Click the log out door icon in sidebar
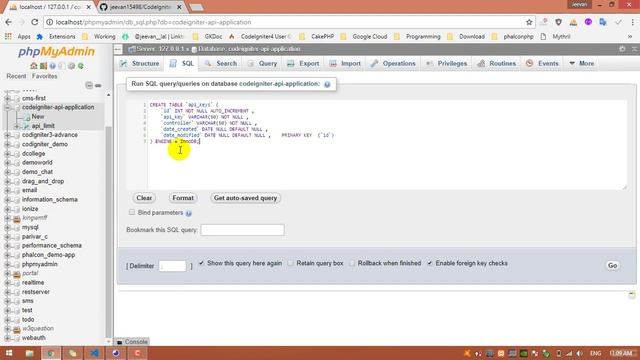Screen dimensions: 640x360 (x=43, y=66)
